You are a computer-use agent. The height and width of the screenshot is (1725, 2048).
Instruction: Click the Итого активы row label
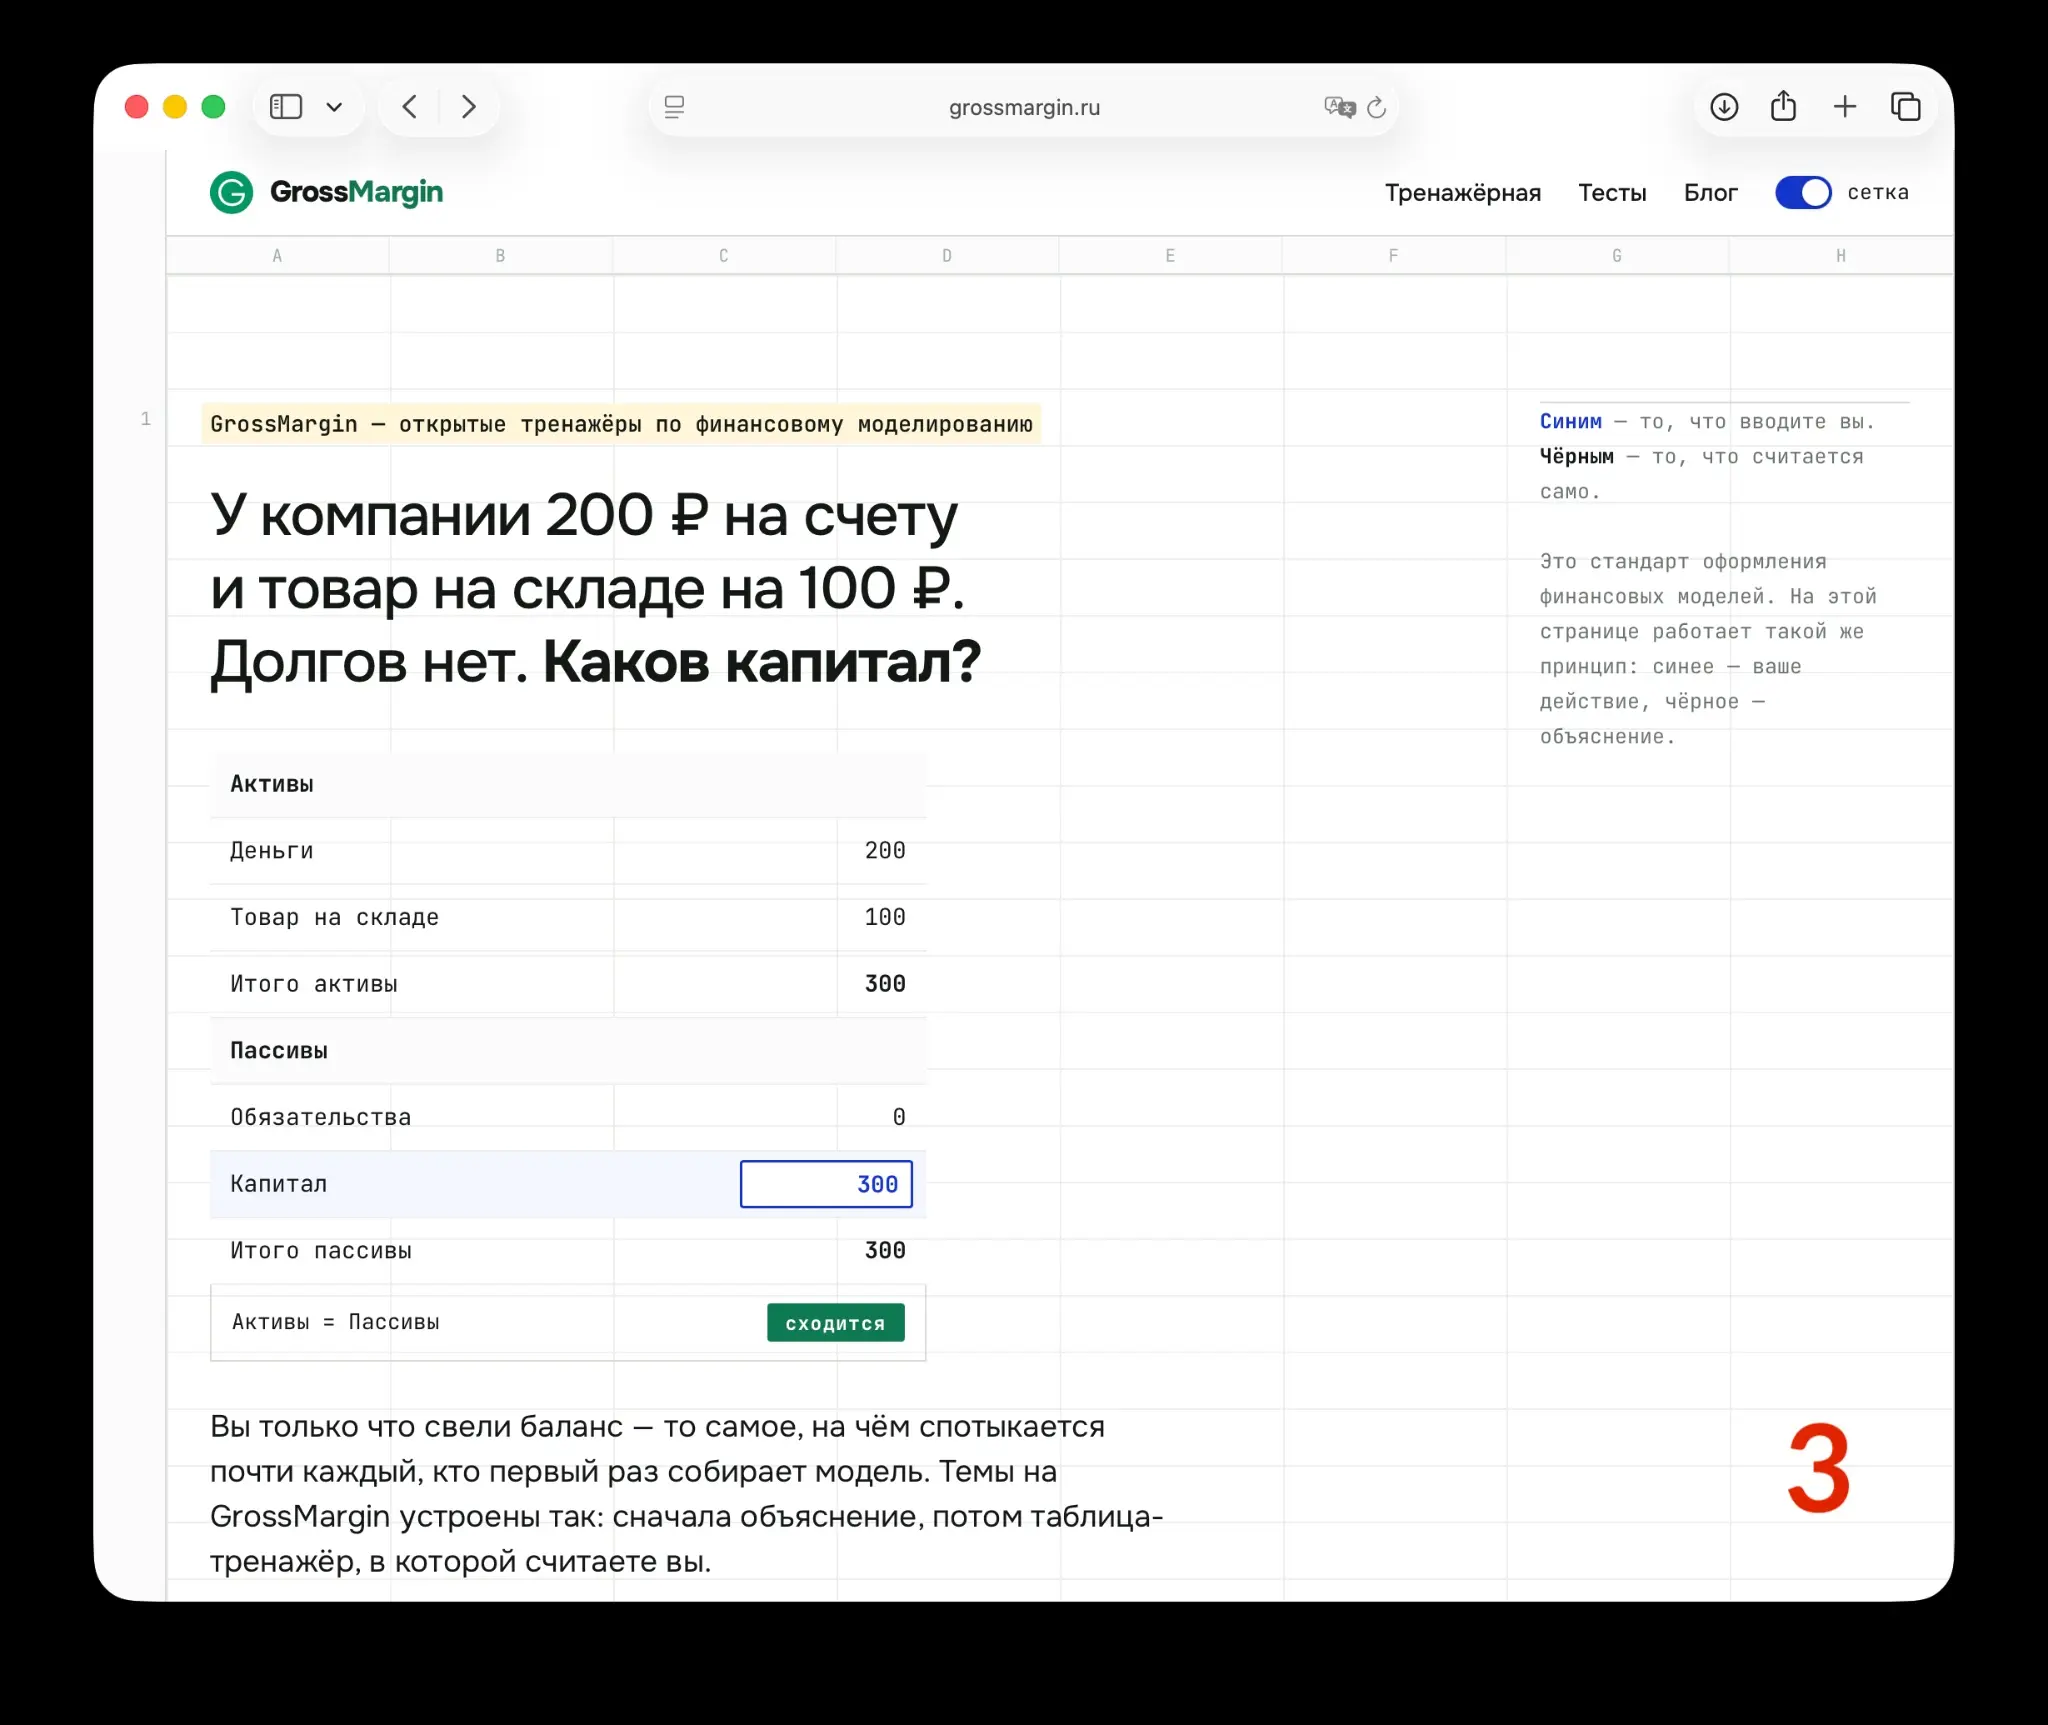(x=314, y=985)
